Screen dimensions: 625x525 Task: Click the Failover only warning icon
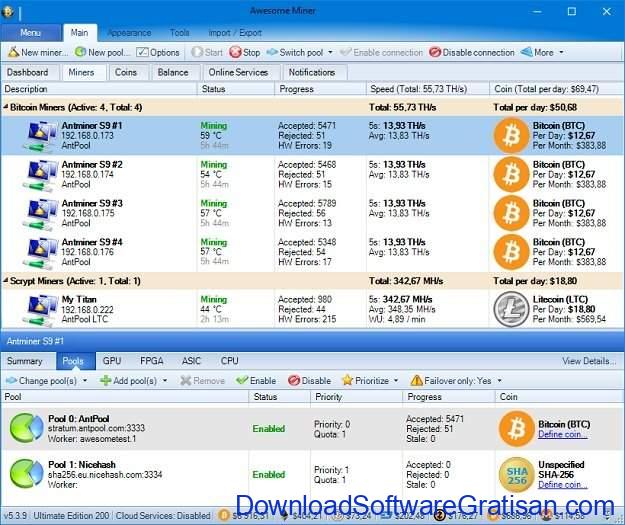point(417,381)
